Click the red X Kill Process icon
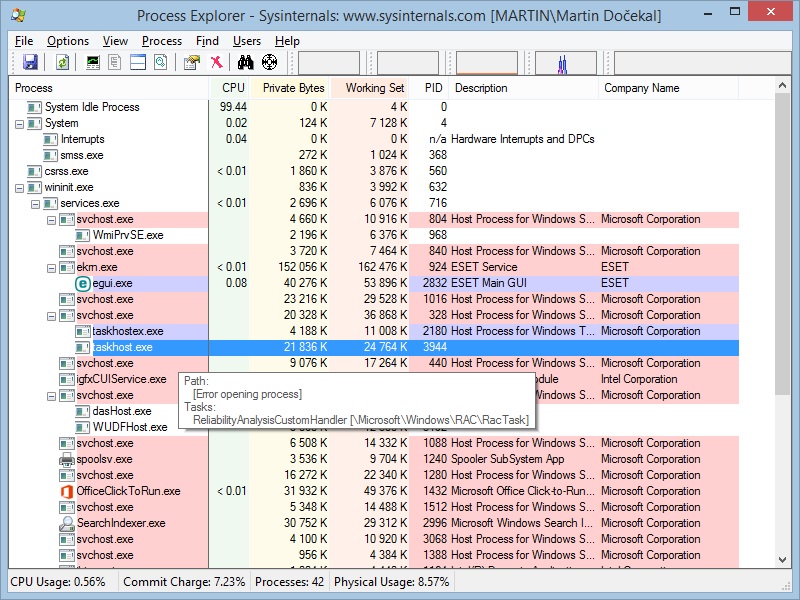The image size is (800, 600). 215,63
